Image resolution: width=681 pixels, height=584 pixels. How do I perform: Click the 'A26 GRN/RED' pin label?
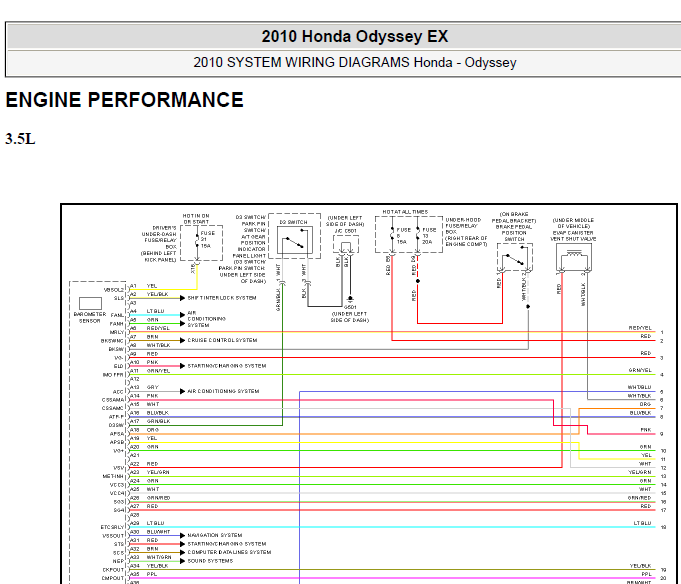tap(150, 498)
